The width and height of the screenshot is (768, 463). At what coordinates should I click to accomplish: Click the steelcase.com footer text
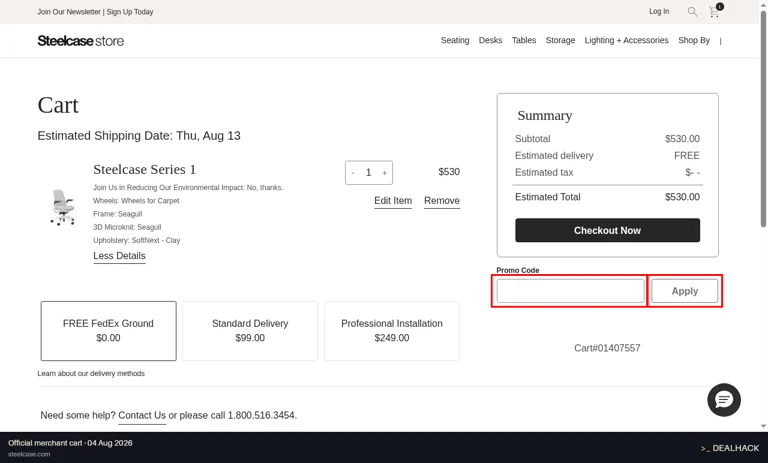(29, 454)
